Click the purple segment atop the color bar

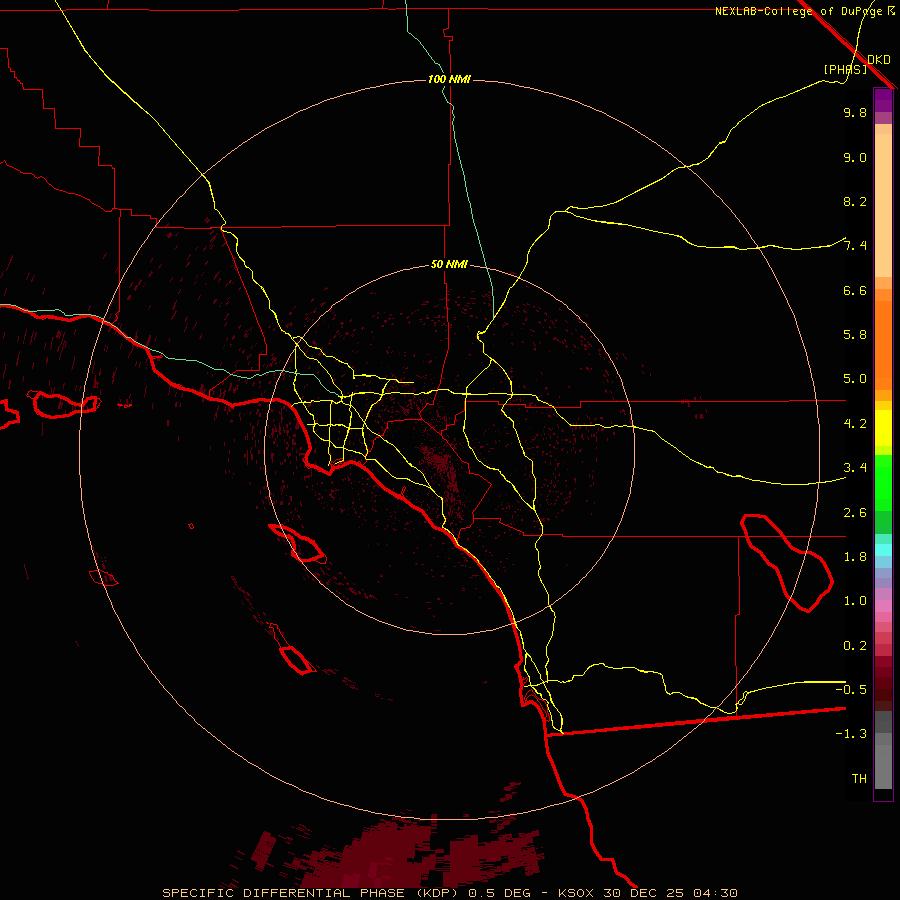[x=883, y=100]
